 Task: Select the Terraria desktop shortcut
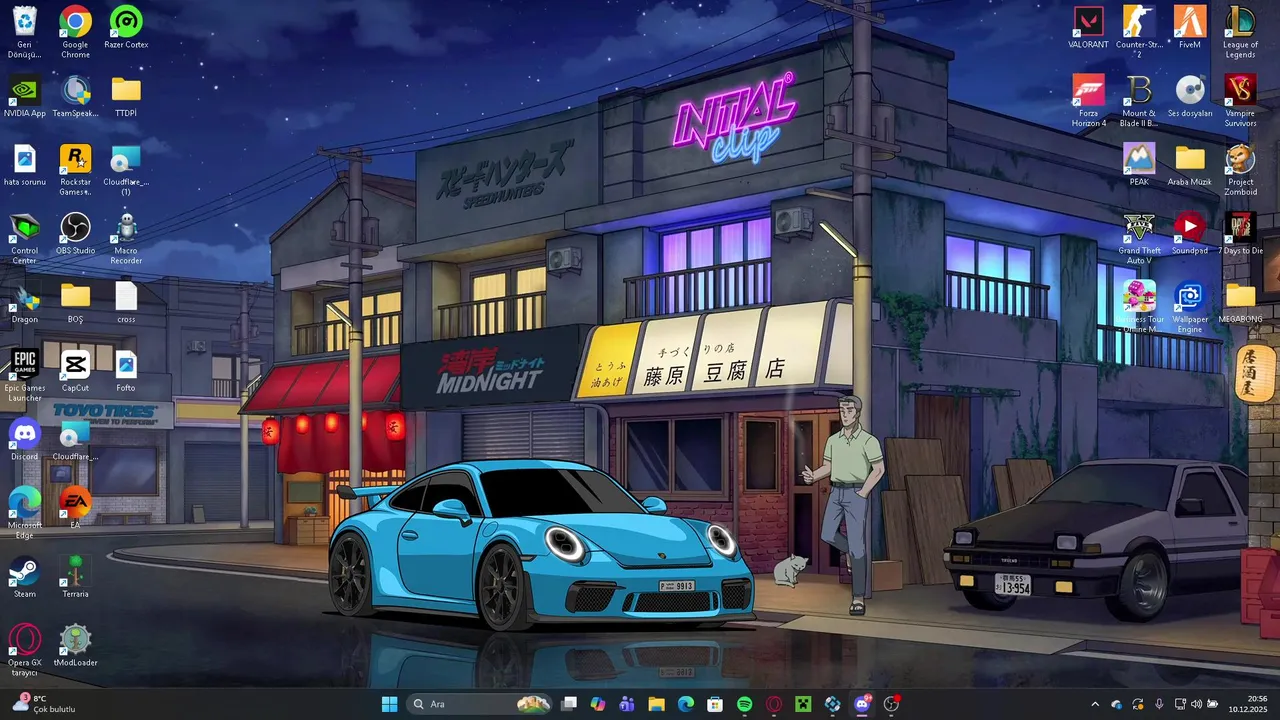pyautogui.click(x=75, y=577)
